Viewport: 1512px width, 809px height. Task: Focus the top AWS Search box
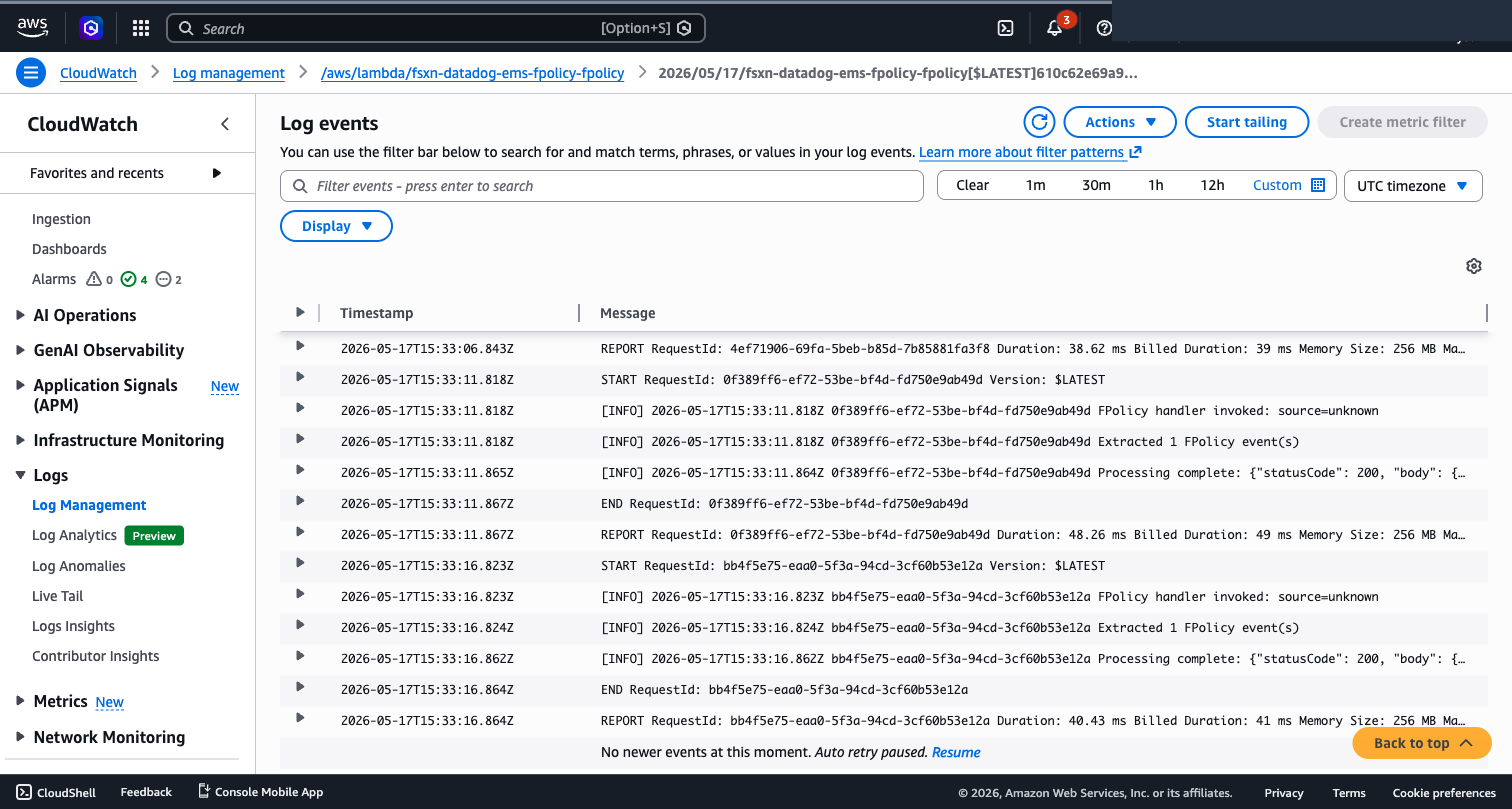click(x=436, y=28)
